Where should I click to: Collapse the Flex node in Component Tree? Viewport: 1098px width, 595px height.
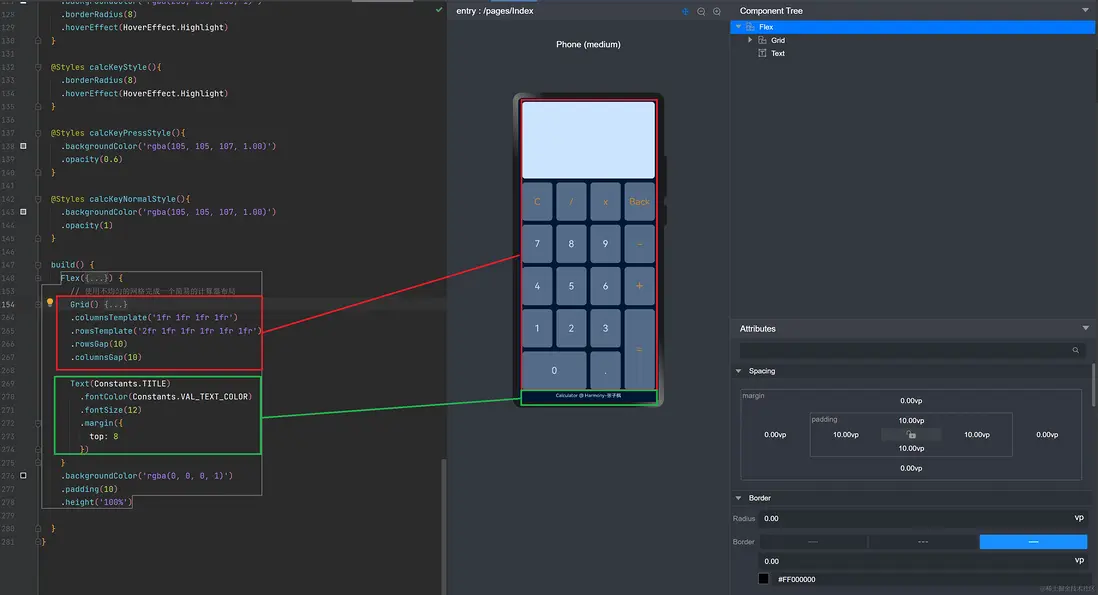[x=739, y=27]
